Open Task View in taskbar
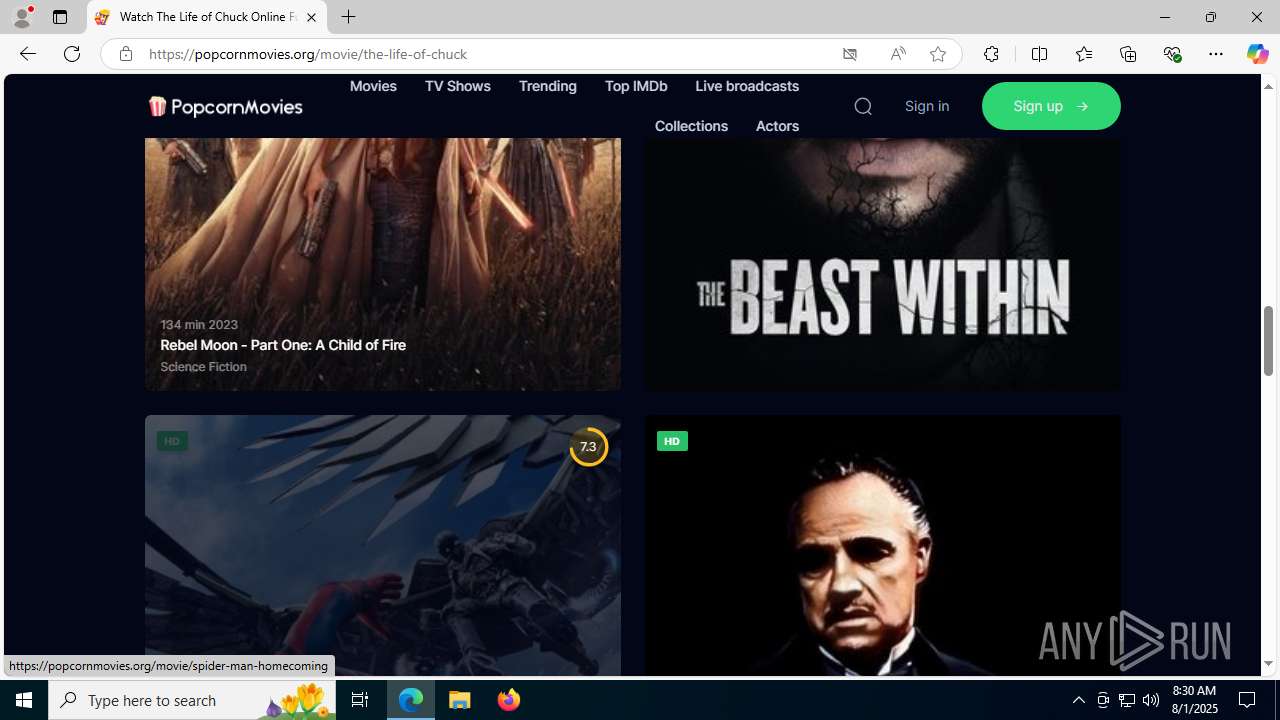Viewport: 1280px width, 720px height. tap(360, 700)
